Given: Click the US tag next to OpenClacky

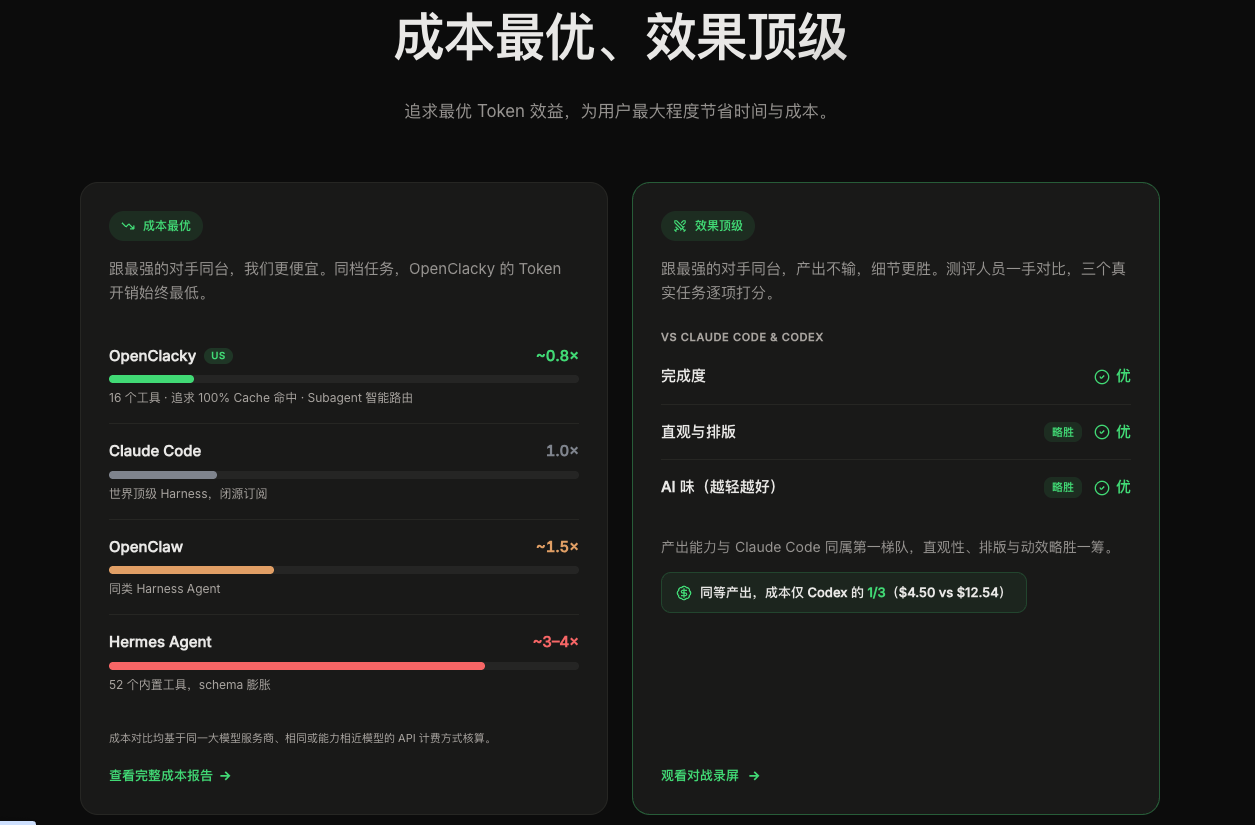Looking at the screenshot, I should point(218,356).
